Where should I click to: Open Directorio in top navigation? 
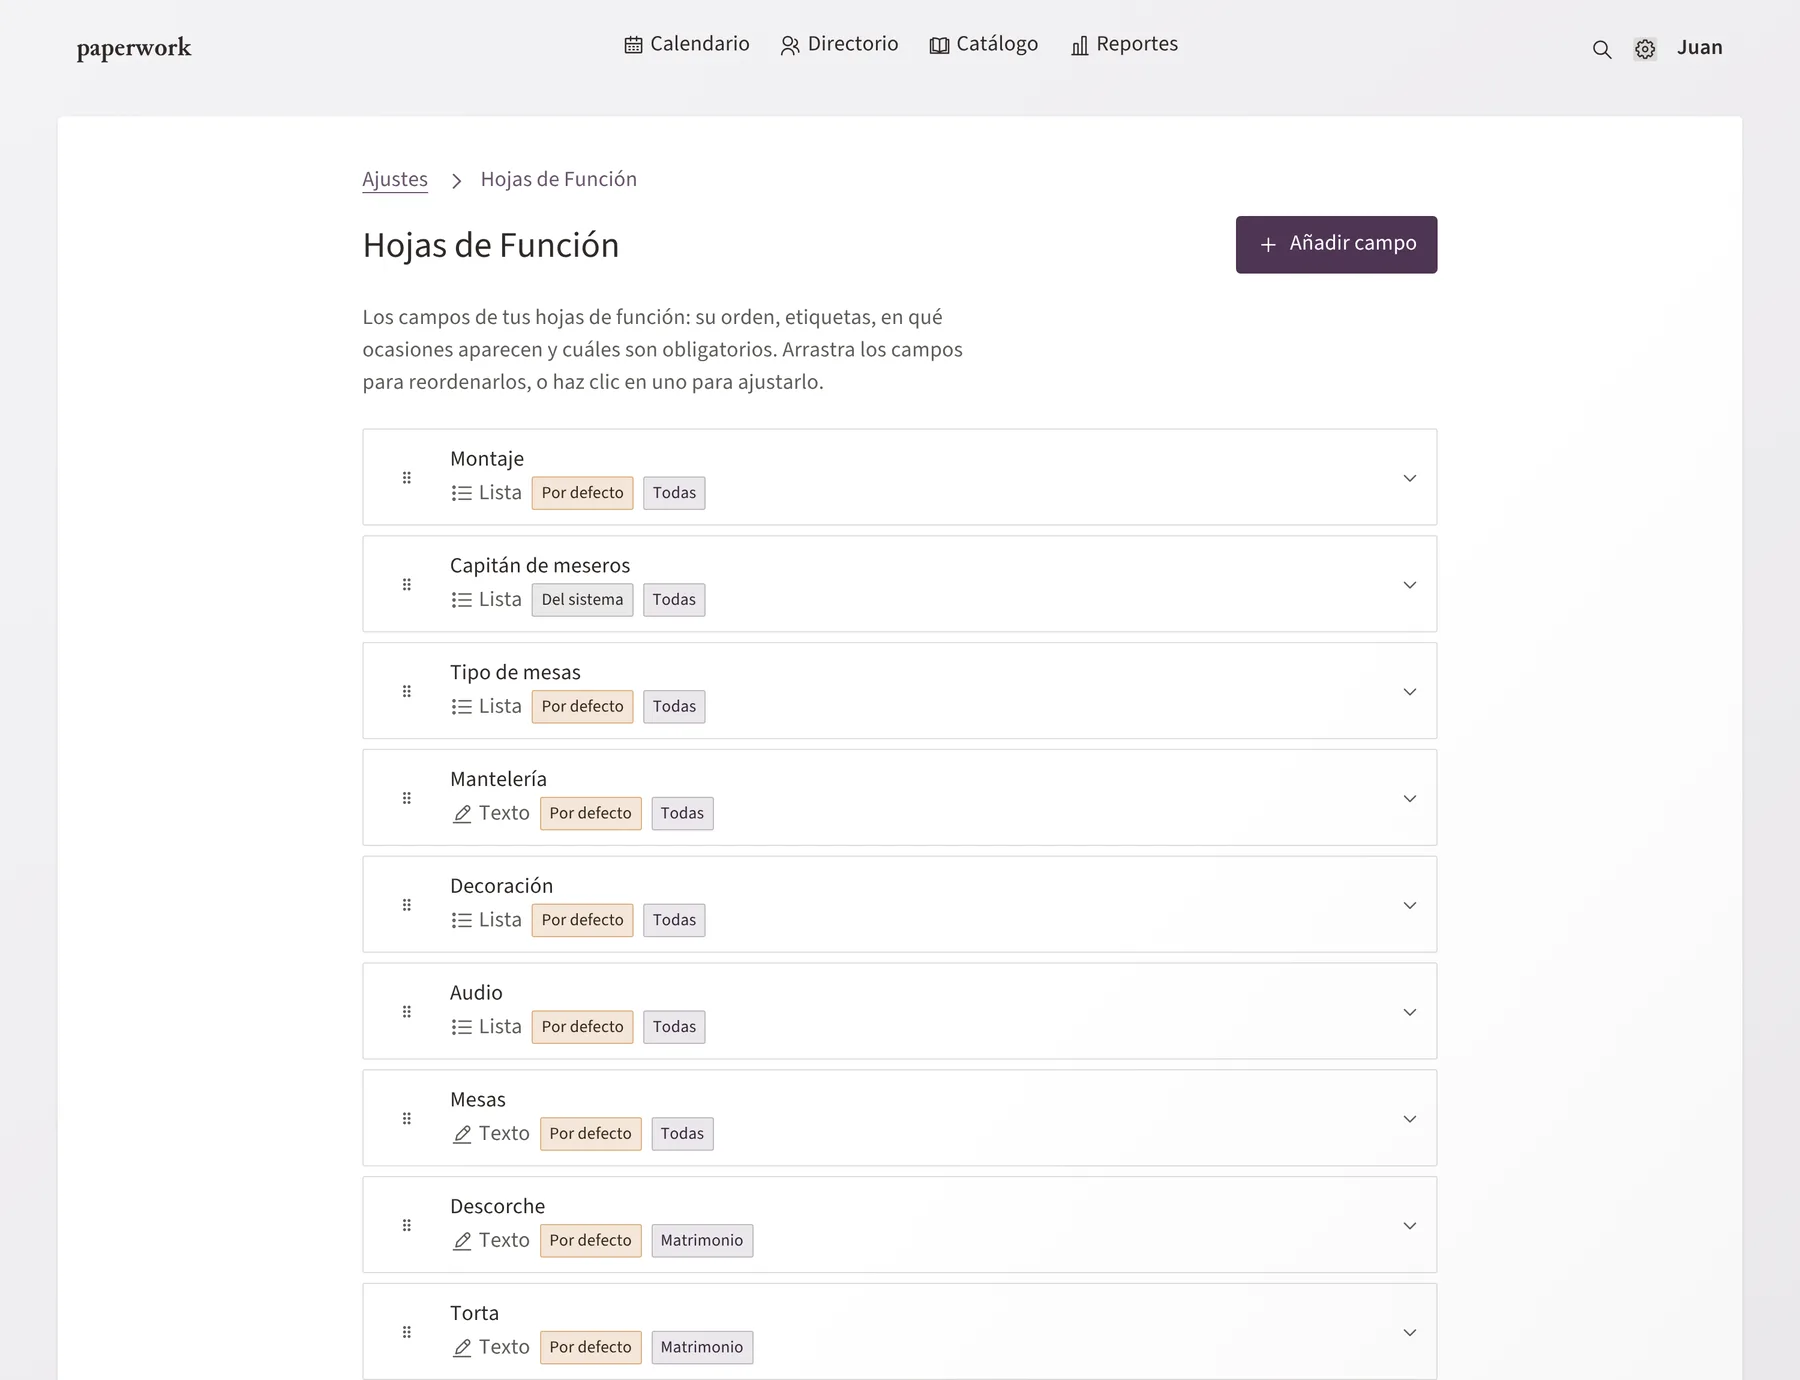pos(839,44)
